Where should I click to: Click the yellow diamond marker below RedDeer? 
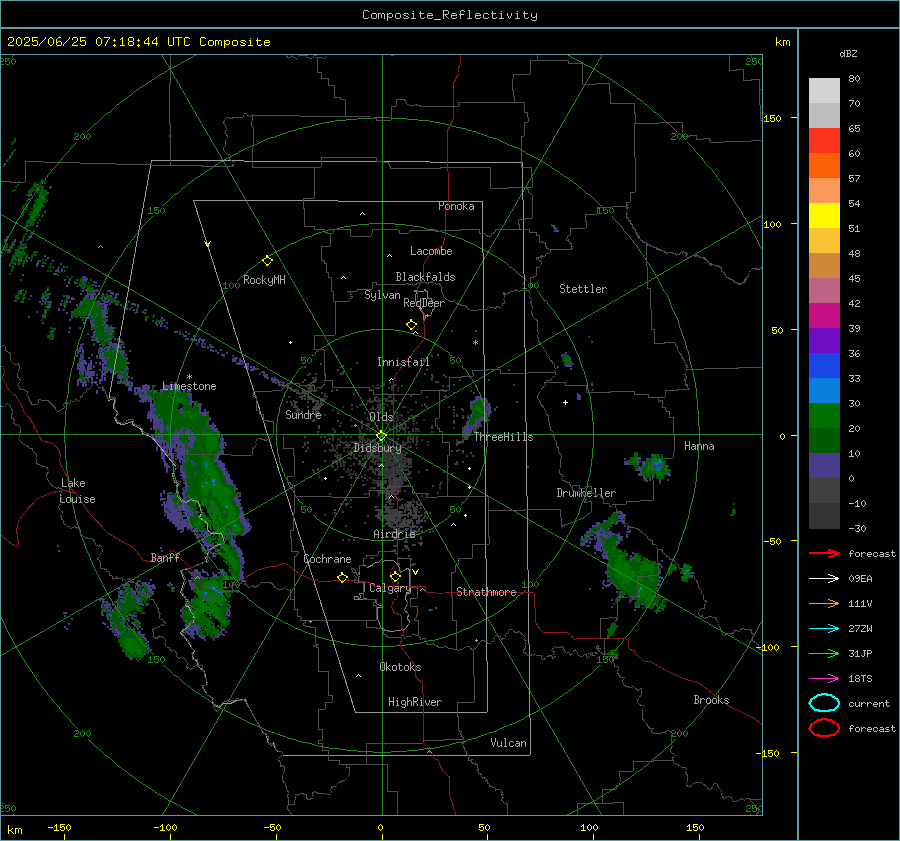tap(411, 325)
